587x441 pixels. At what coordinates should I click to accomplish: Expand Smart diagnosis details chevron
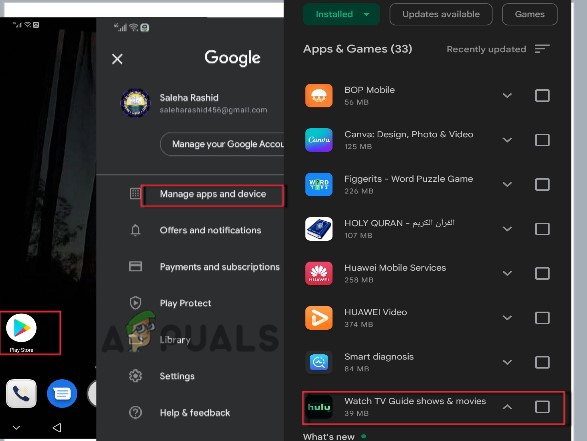point(507,362)
